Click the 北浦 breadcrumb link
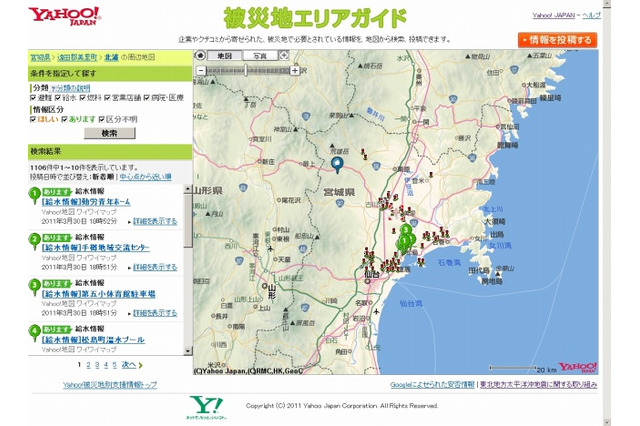The width and height of the screenshot is (640, 426). pyautogui.click(x=111, y=58)
